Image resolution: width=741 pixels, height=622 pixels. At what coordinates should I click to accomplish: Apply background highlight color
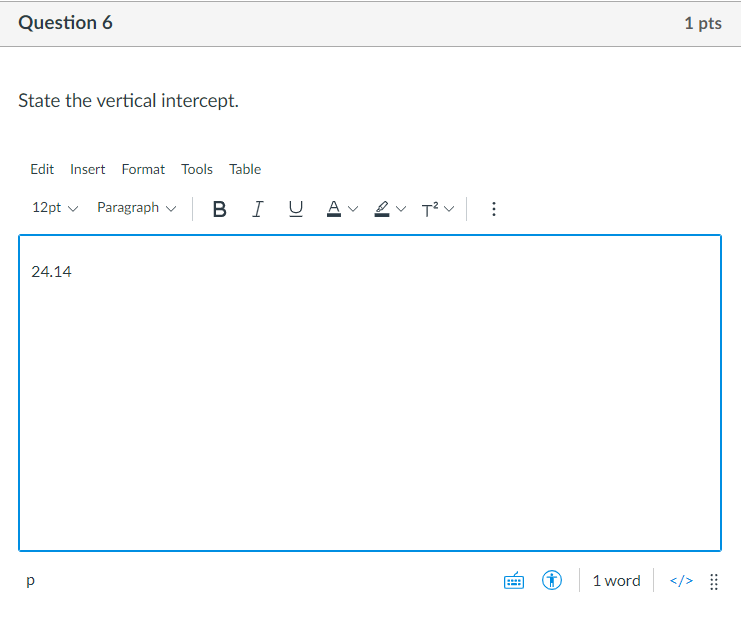click(x=382, y=208)
